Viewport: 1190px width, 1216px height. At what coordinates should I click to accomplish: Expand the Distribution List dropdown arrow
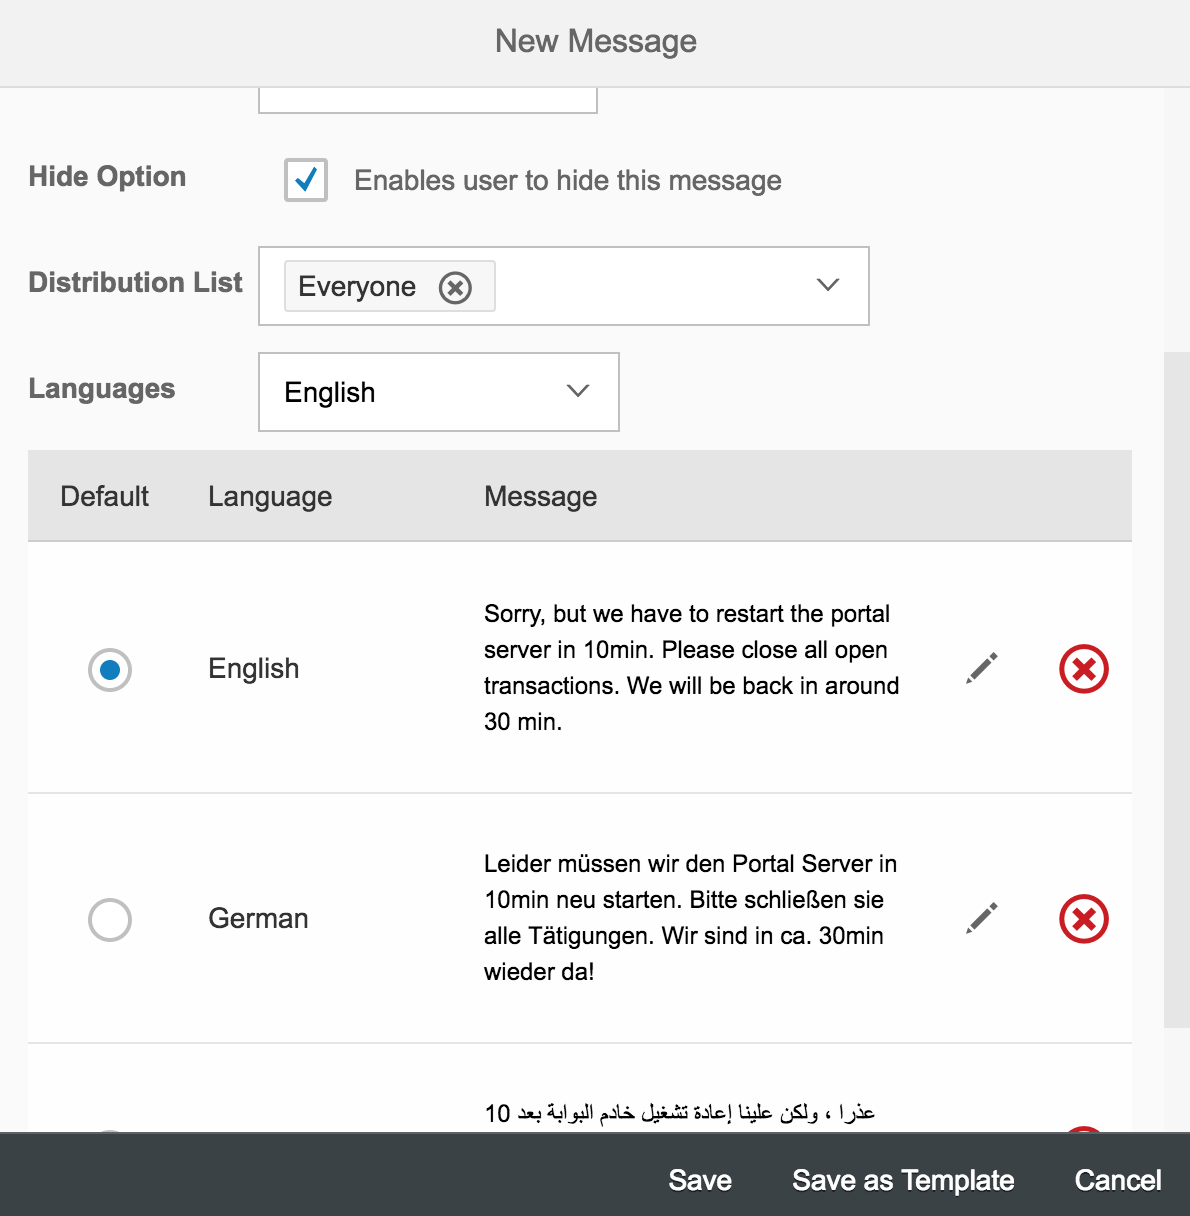tap(828, 285)
